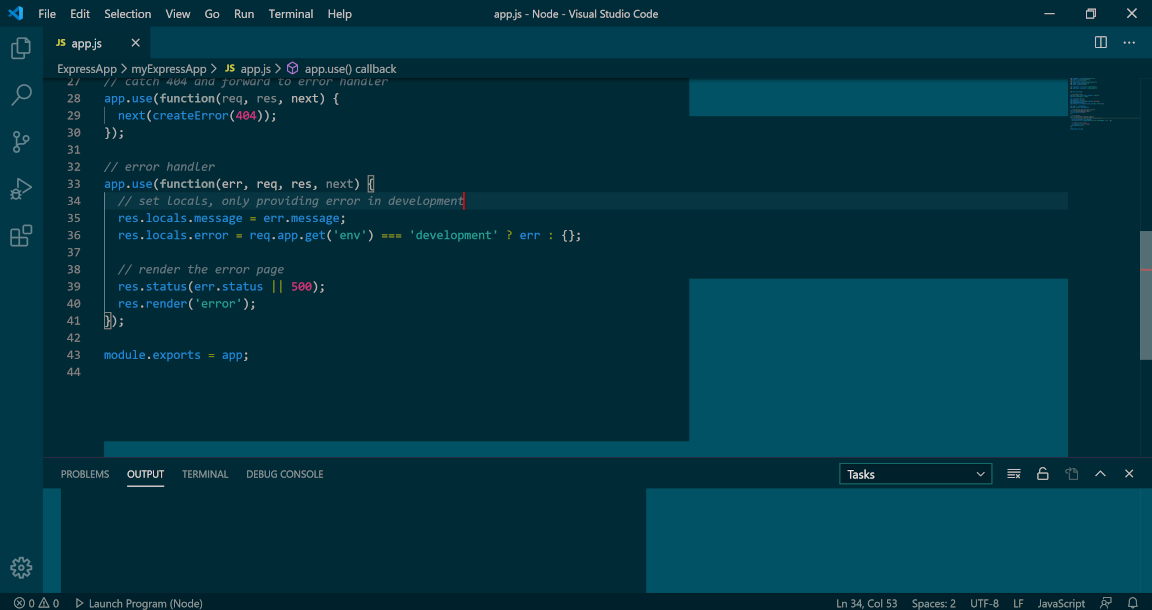1152x610 pixels.
Task: Open the Go menu
Action: 212,14
